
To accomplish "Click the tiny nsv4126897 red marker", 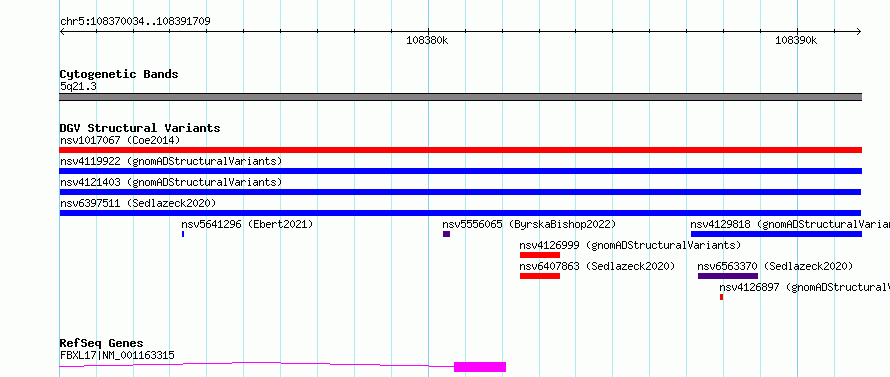I will [x=721, y=297].
